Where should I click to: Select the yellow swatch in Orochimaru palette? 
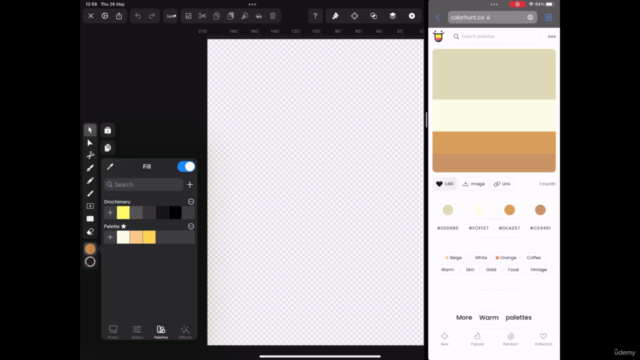[x=123, y=213]
